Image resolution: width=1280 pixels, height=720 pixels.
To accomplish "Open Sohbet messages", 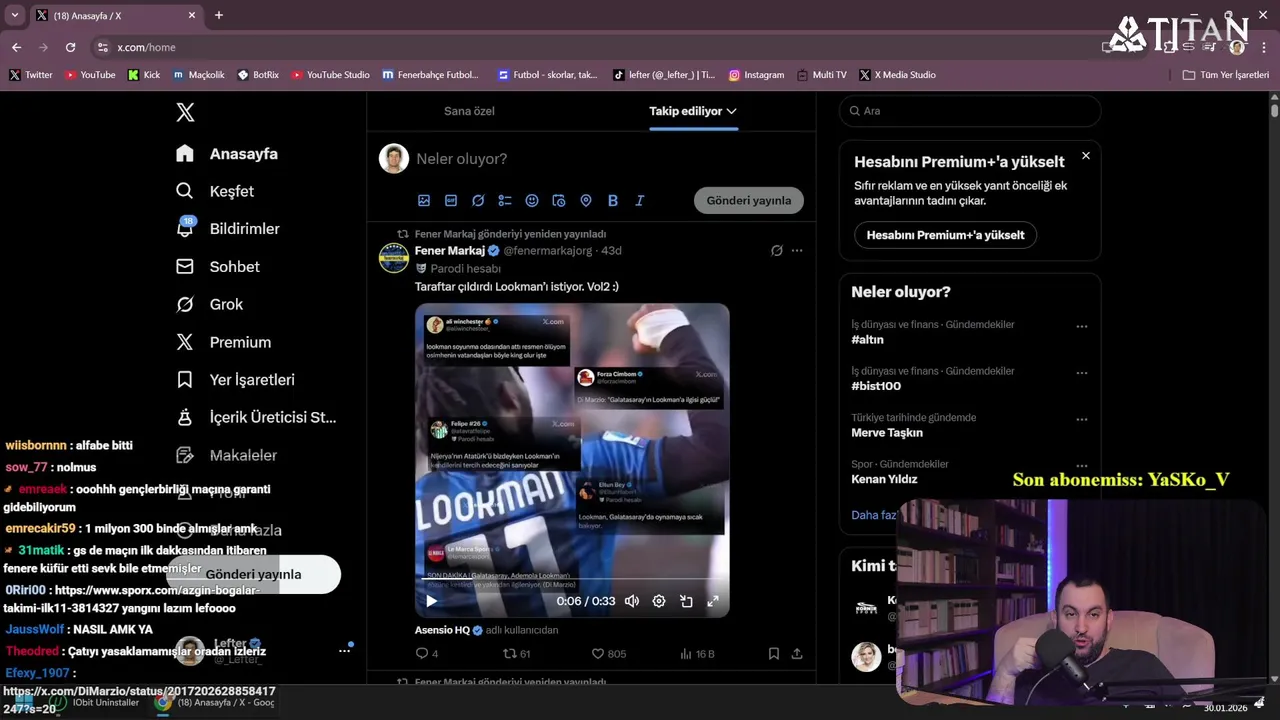I will pos(218,267).
